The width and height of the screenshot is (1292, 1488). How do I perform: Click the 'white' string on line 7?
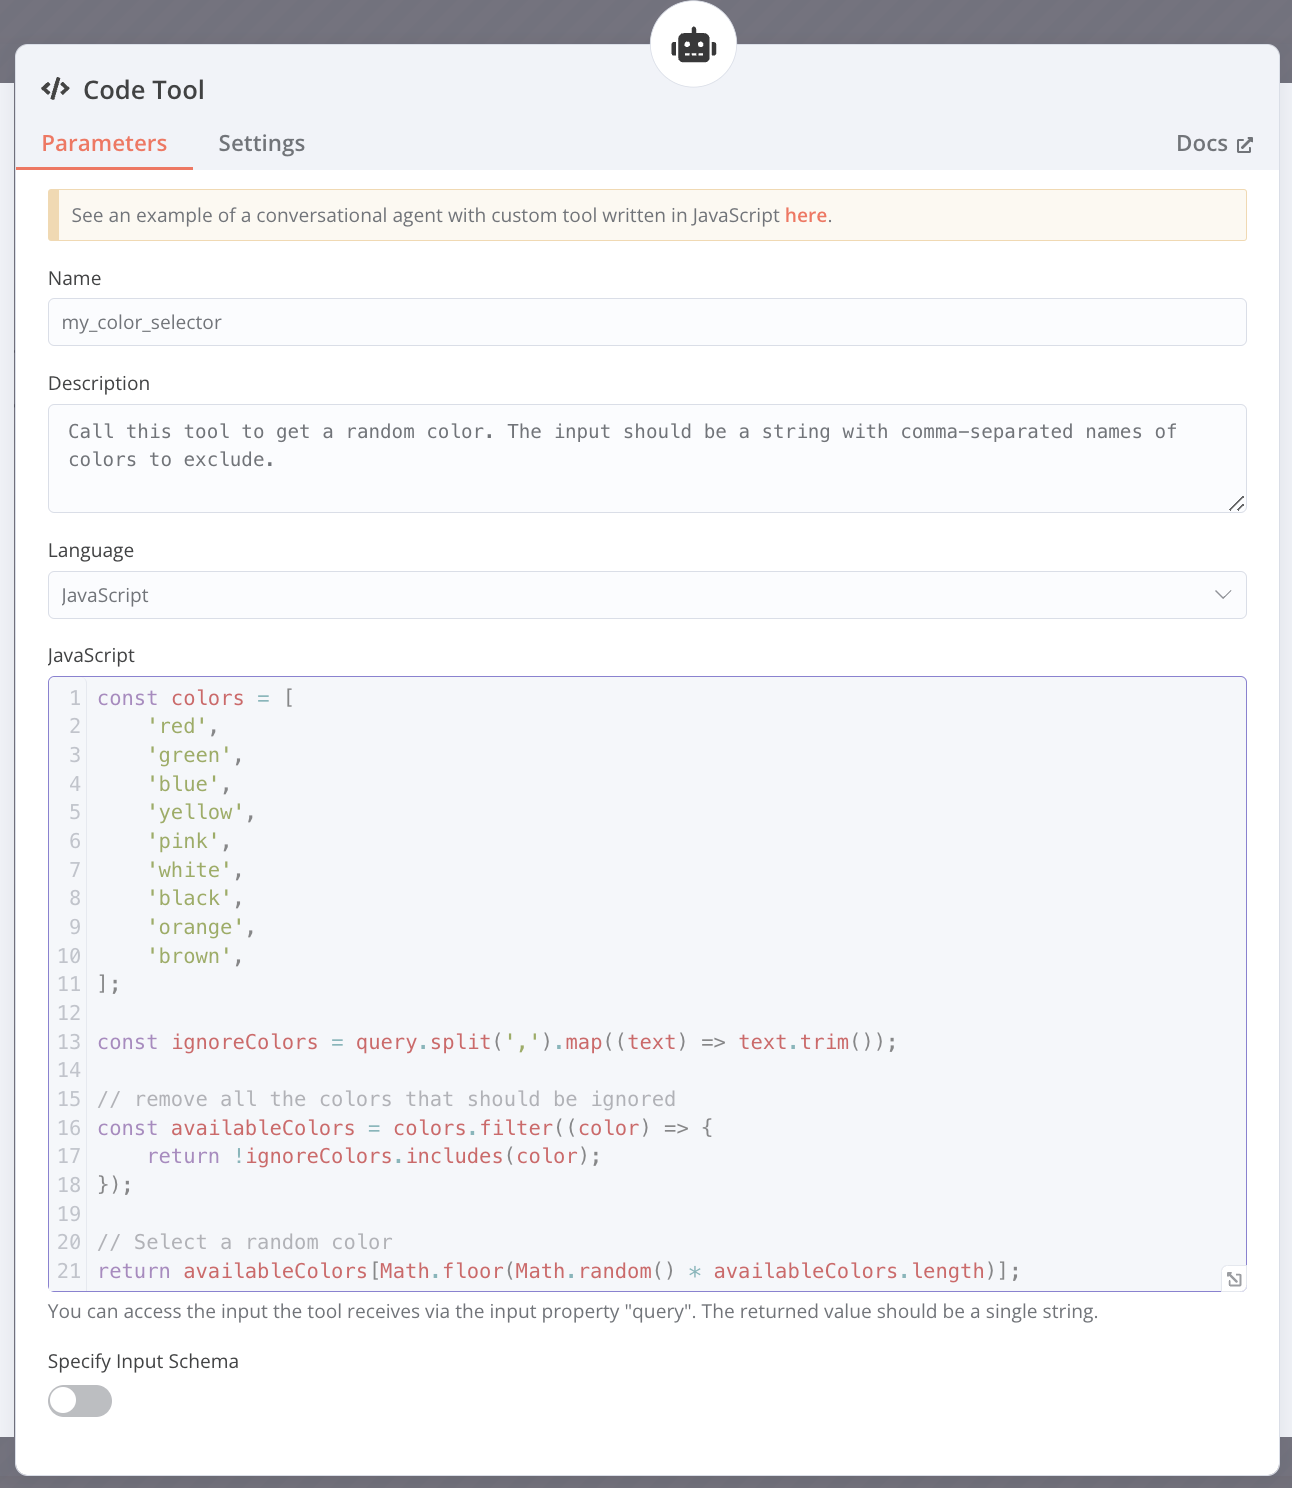[x=189, y=870]
